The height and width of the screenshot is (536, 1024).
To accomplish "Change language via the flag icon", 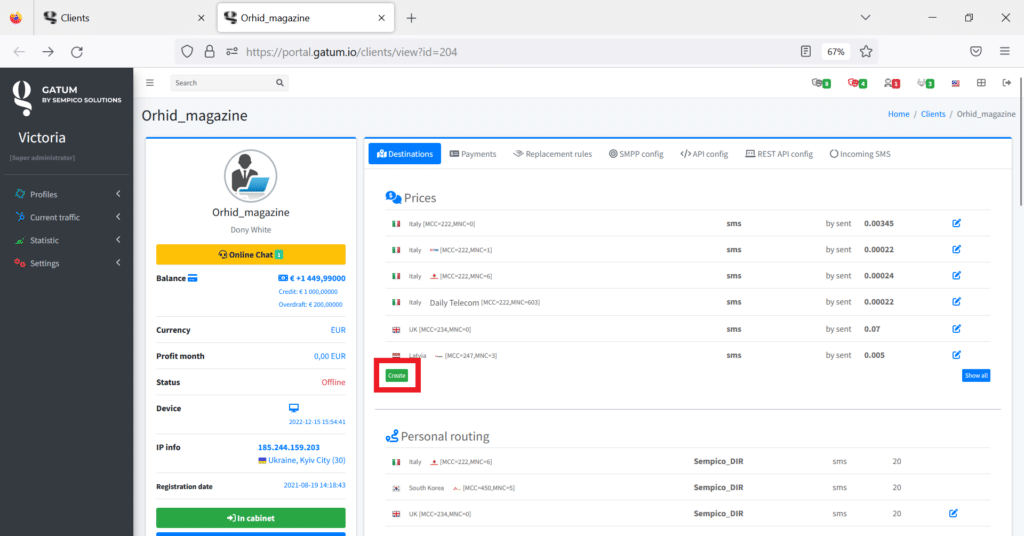I will click(955, 84).
